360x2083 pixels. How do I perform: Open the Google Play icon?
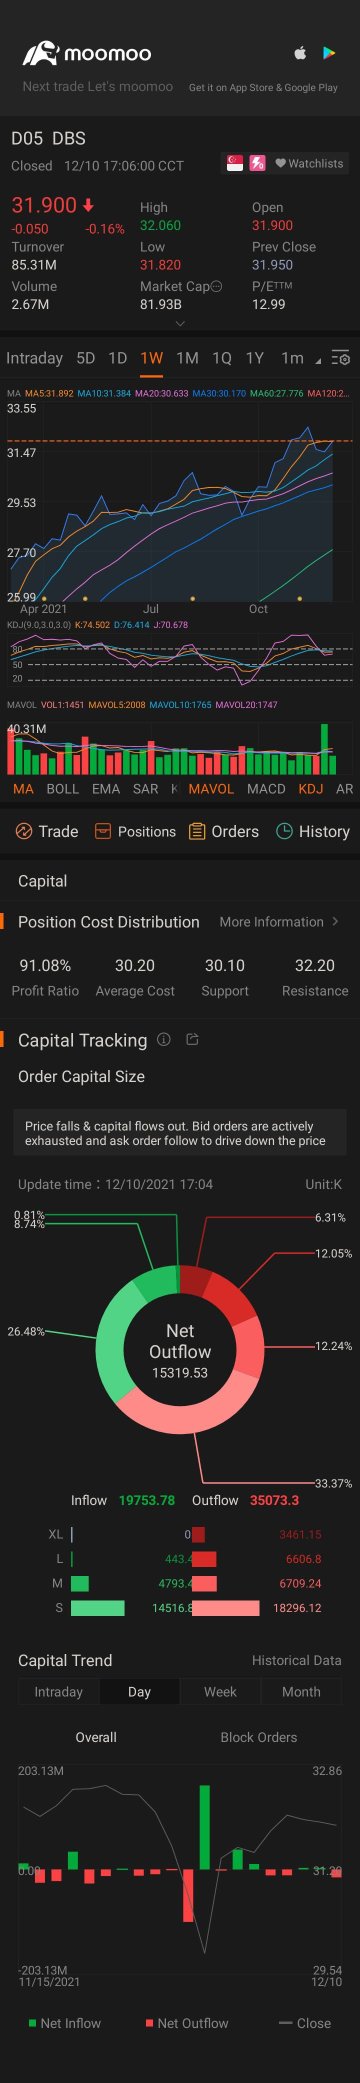[329, 53]
